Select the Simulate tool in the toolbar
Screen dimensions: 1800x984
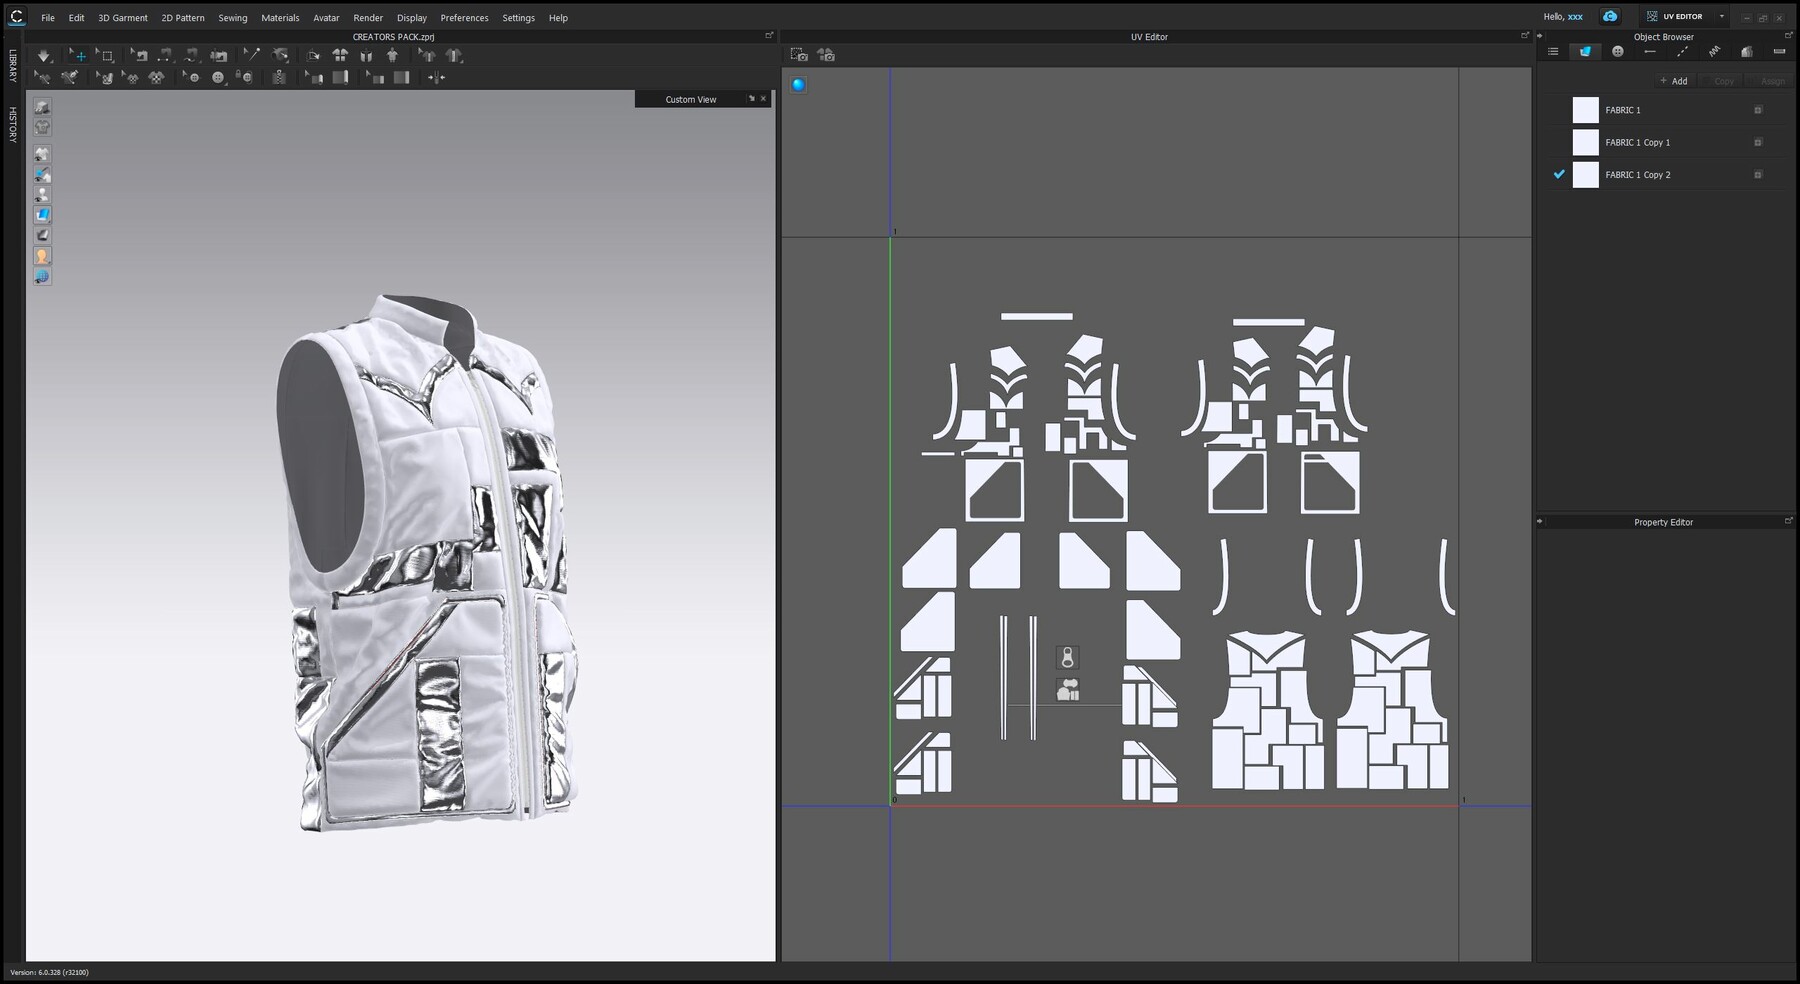44,55
